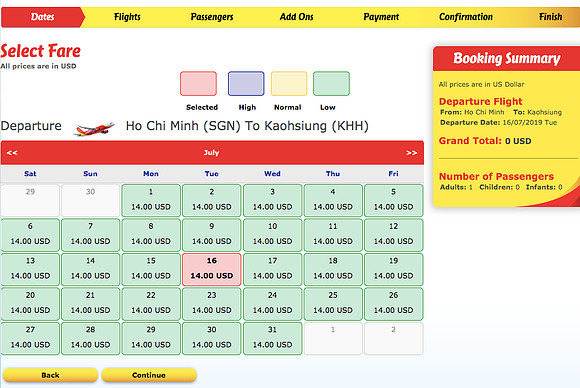
Task: Click the Fri column header
Action: tap(394, 174)
